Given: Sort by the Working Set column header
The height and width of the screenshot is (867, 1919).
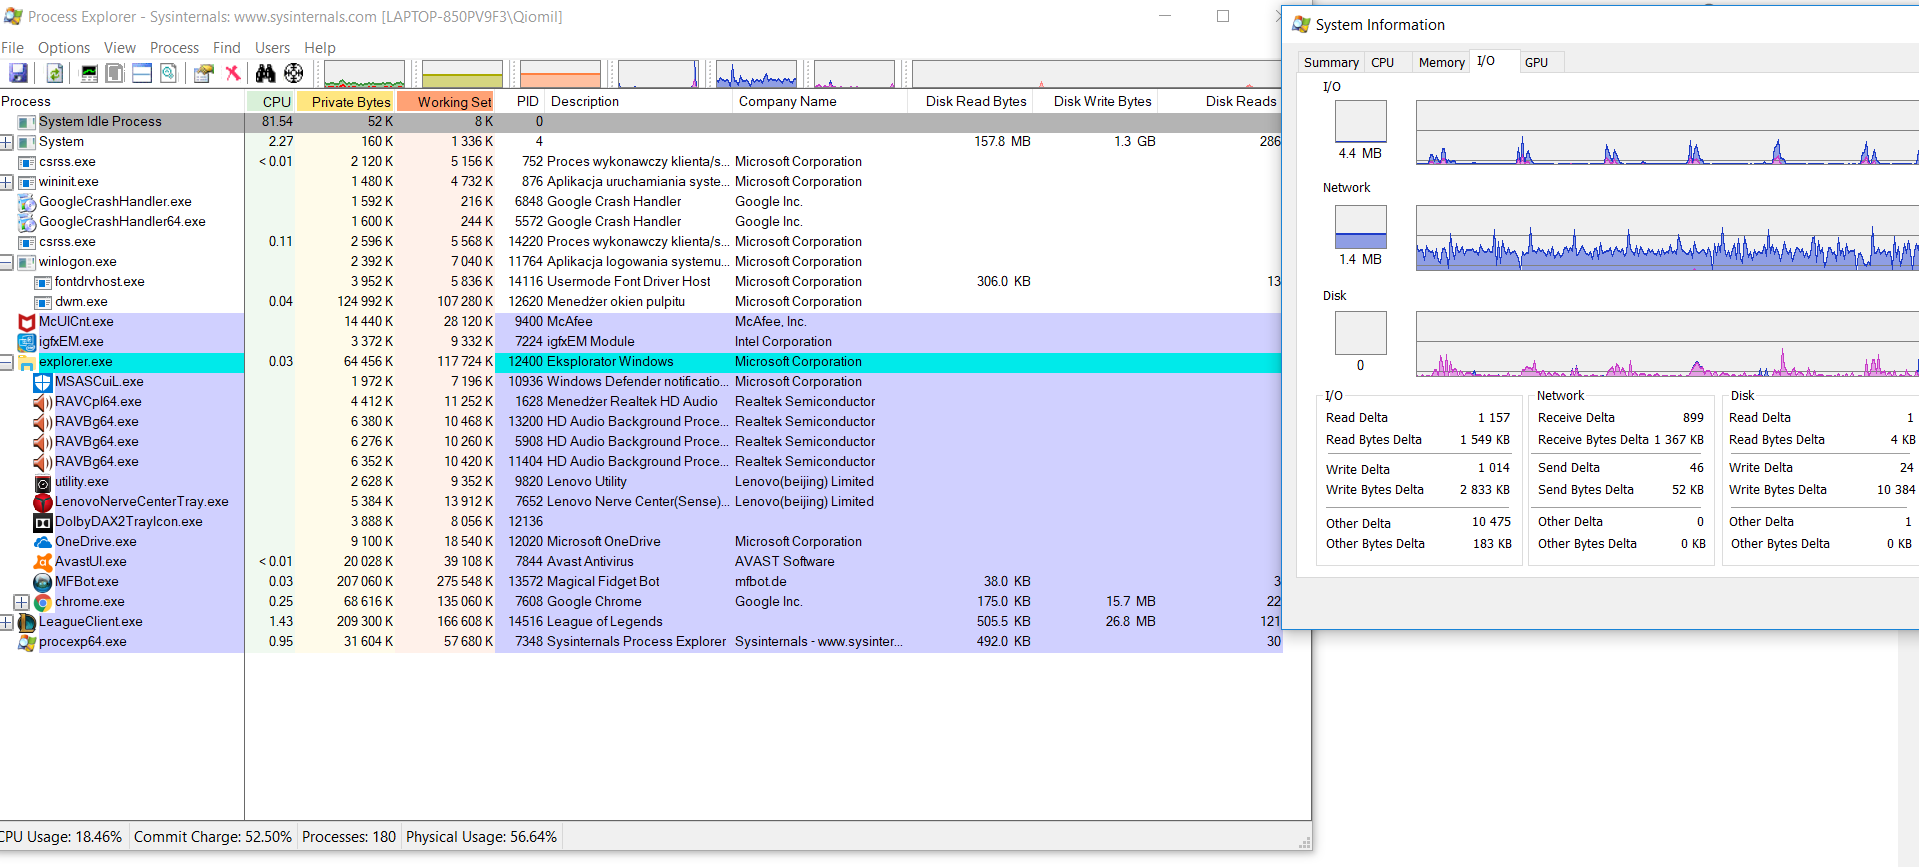Looking at the screenshot, I should click(448, 102).
